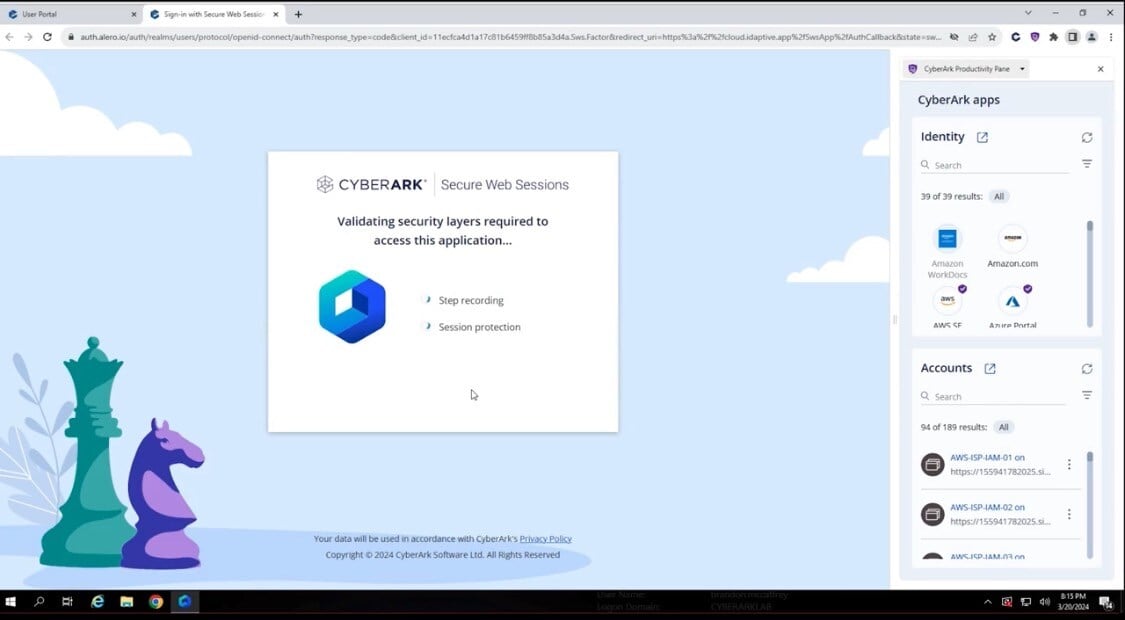This screenshot has height=620, width=1125.
Task: Open the CyberArk Productivity Pane dropdown
Action: (1022, 69)
